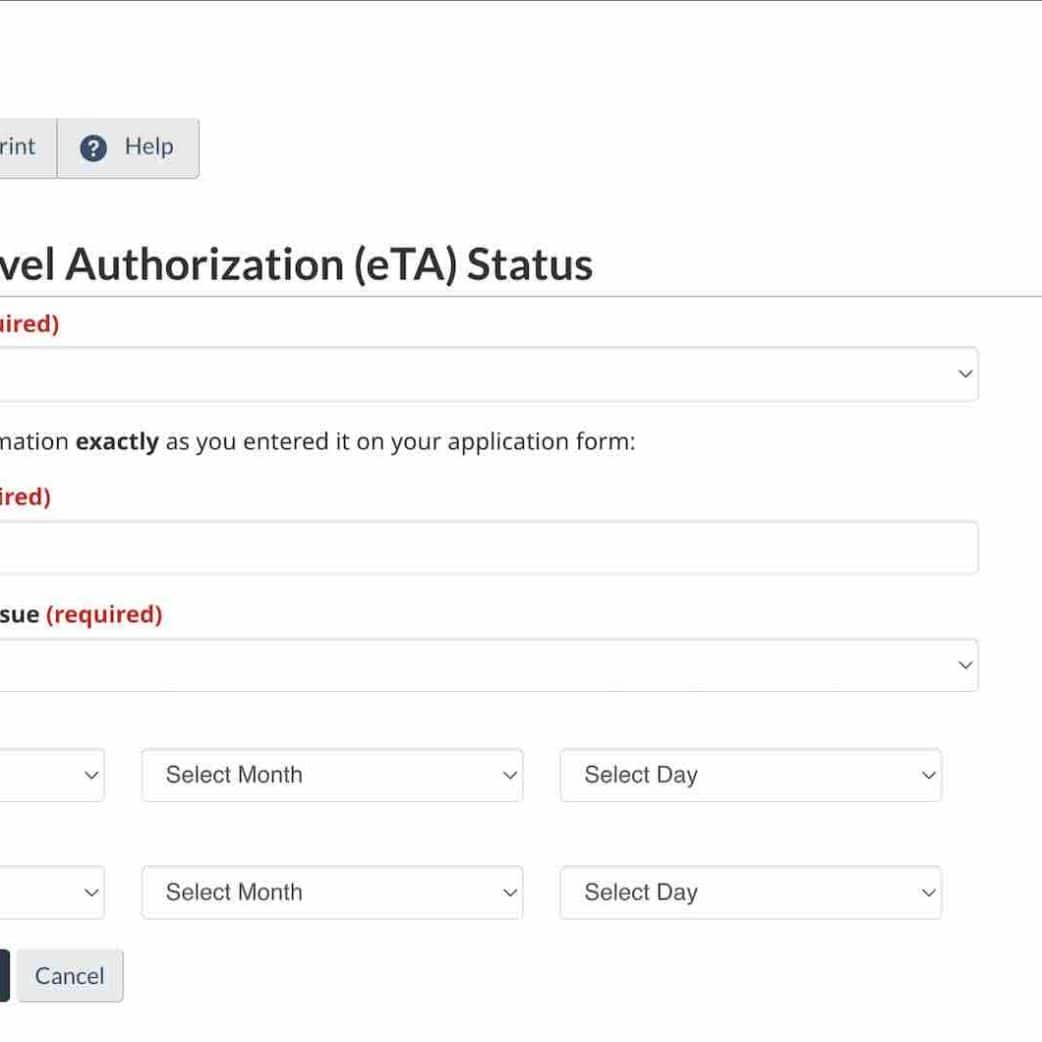Viewport: 1042px width, 1042px height.
Task: Click the lower Select Day chevron arrow
Action: [928, 892]
